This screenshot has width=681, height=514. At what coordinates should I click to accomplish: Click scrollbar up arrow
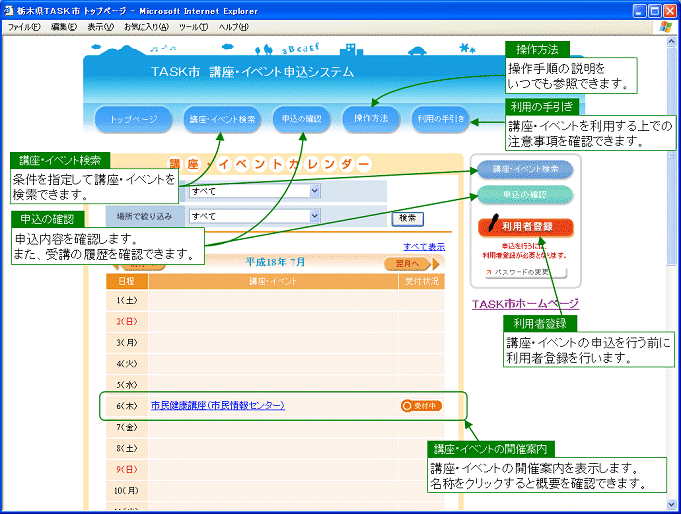click(671, 41)
